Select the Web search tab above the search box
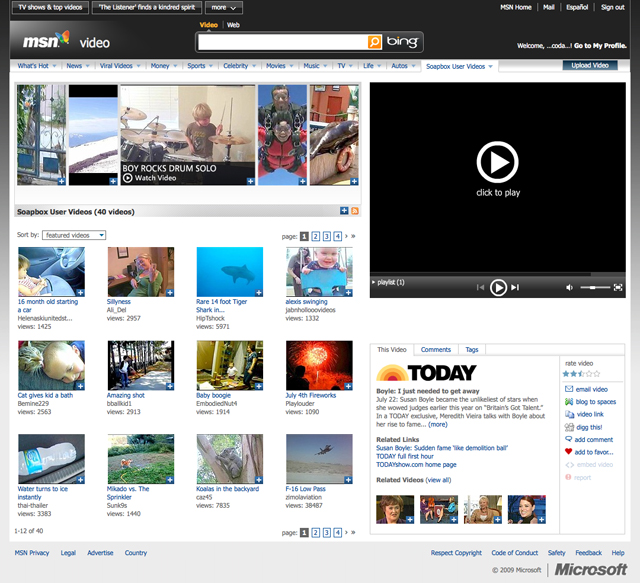Image resolution: width=640 pixels, height=583 pixels. pos(233,25)
